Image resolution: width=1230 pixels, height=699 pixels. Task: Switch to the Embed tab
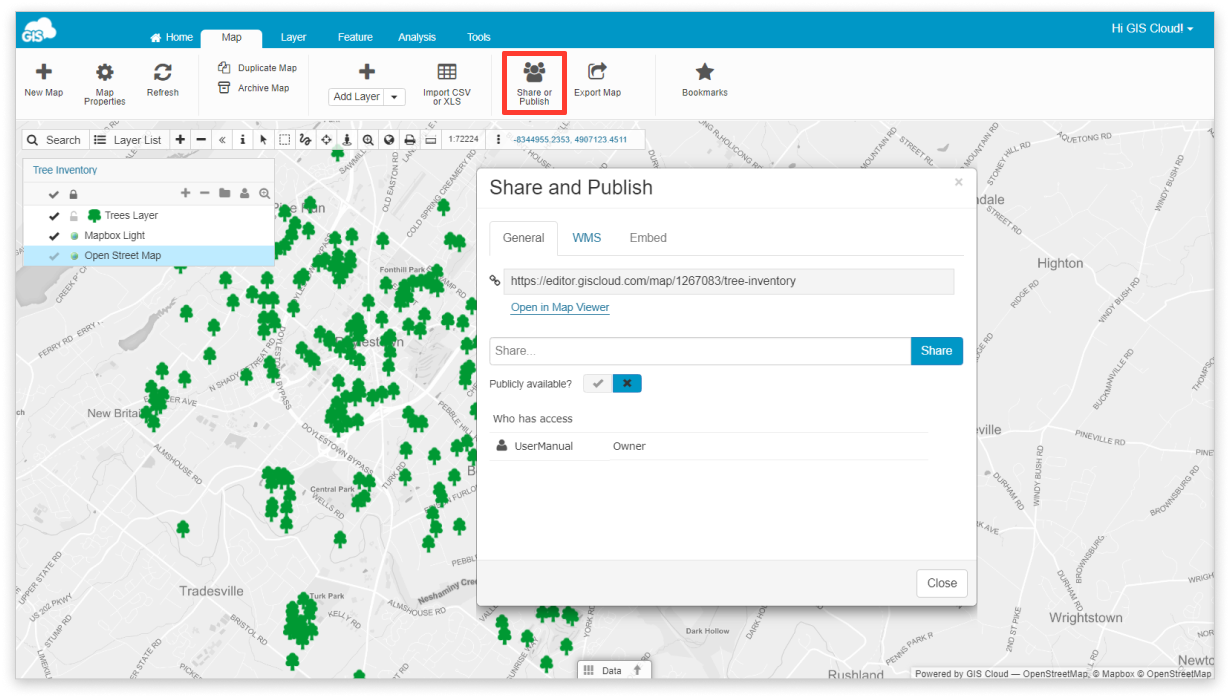click(x=648, y=238)
